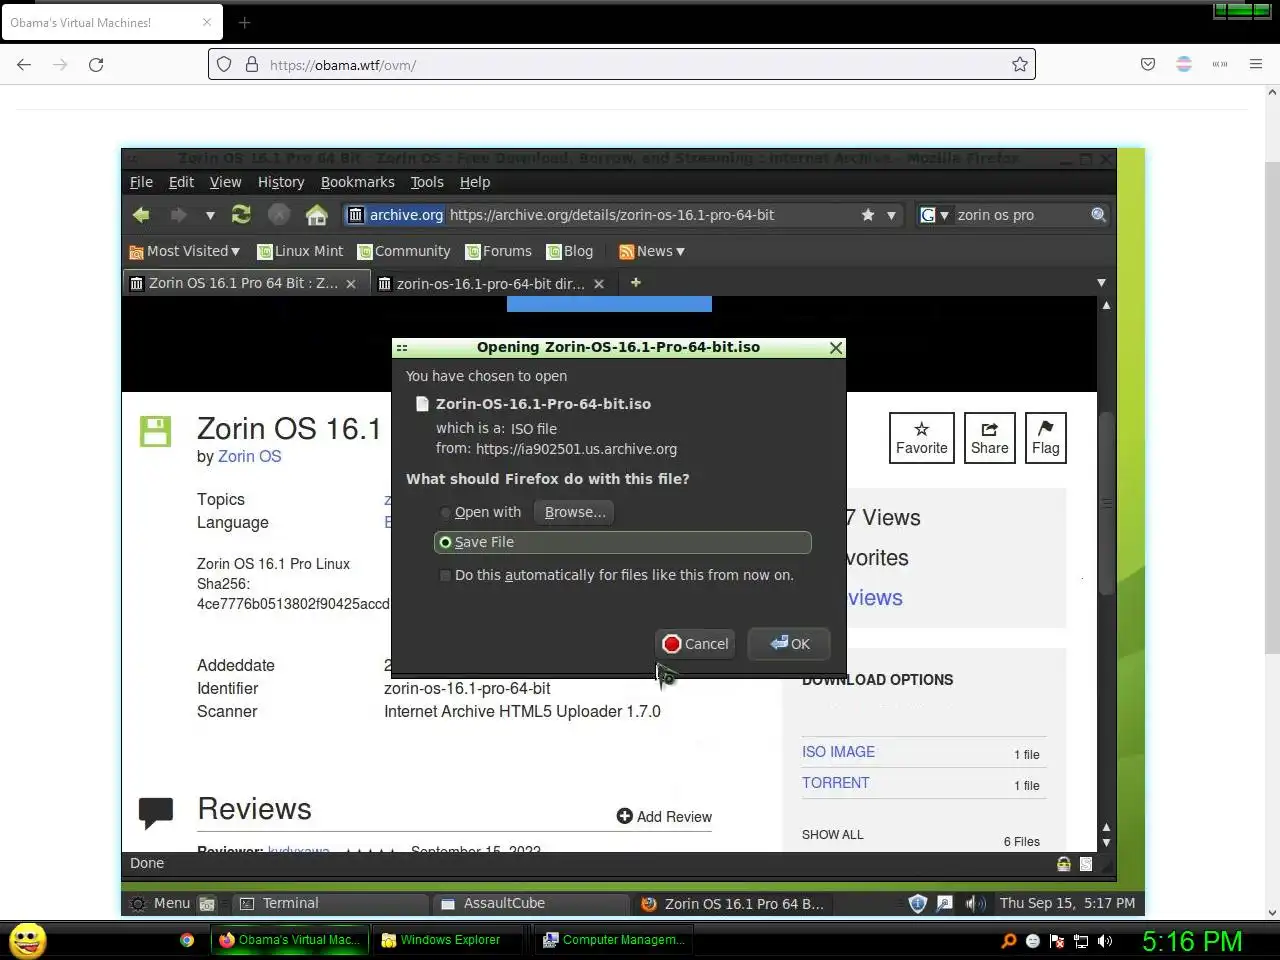Expand Most Visited bookmarks folder

[x=185, y=251]
